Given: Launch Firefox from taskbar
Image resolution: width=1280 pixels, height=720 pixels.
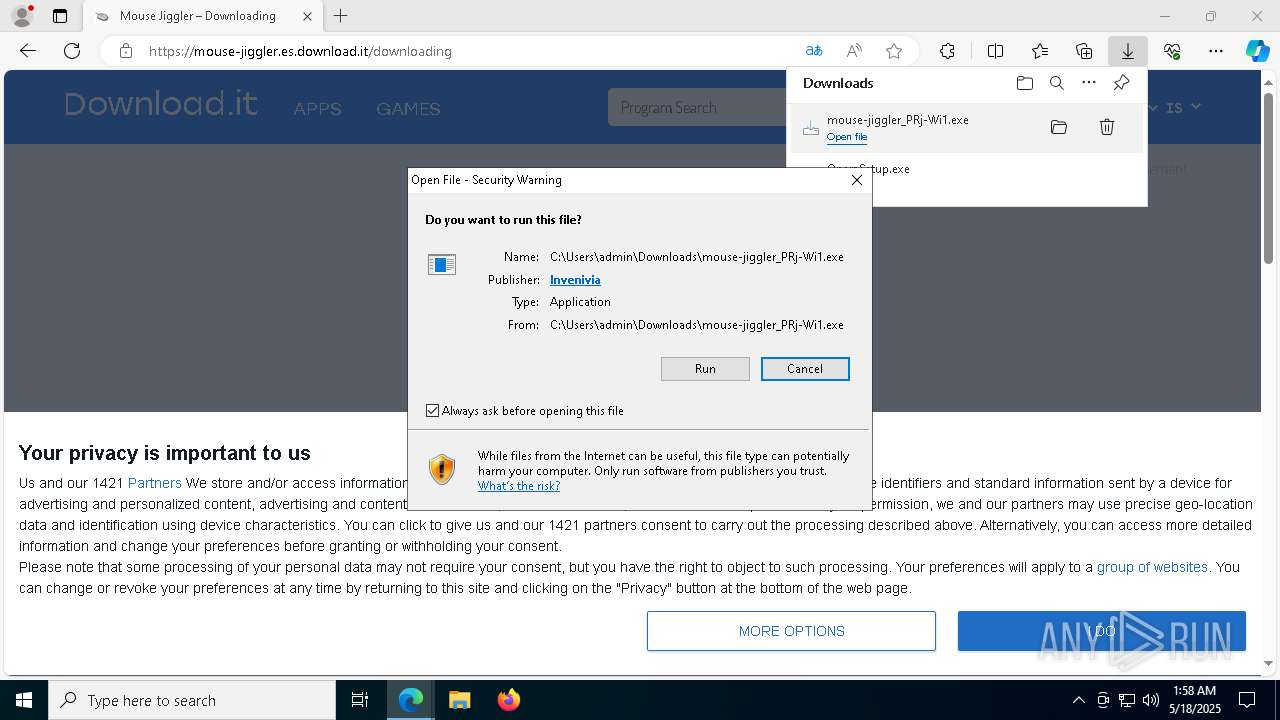Looking at the screenshot, I should point(508,700).
